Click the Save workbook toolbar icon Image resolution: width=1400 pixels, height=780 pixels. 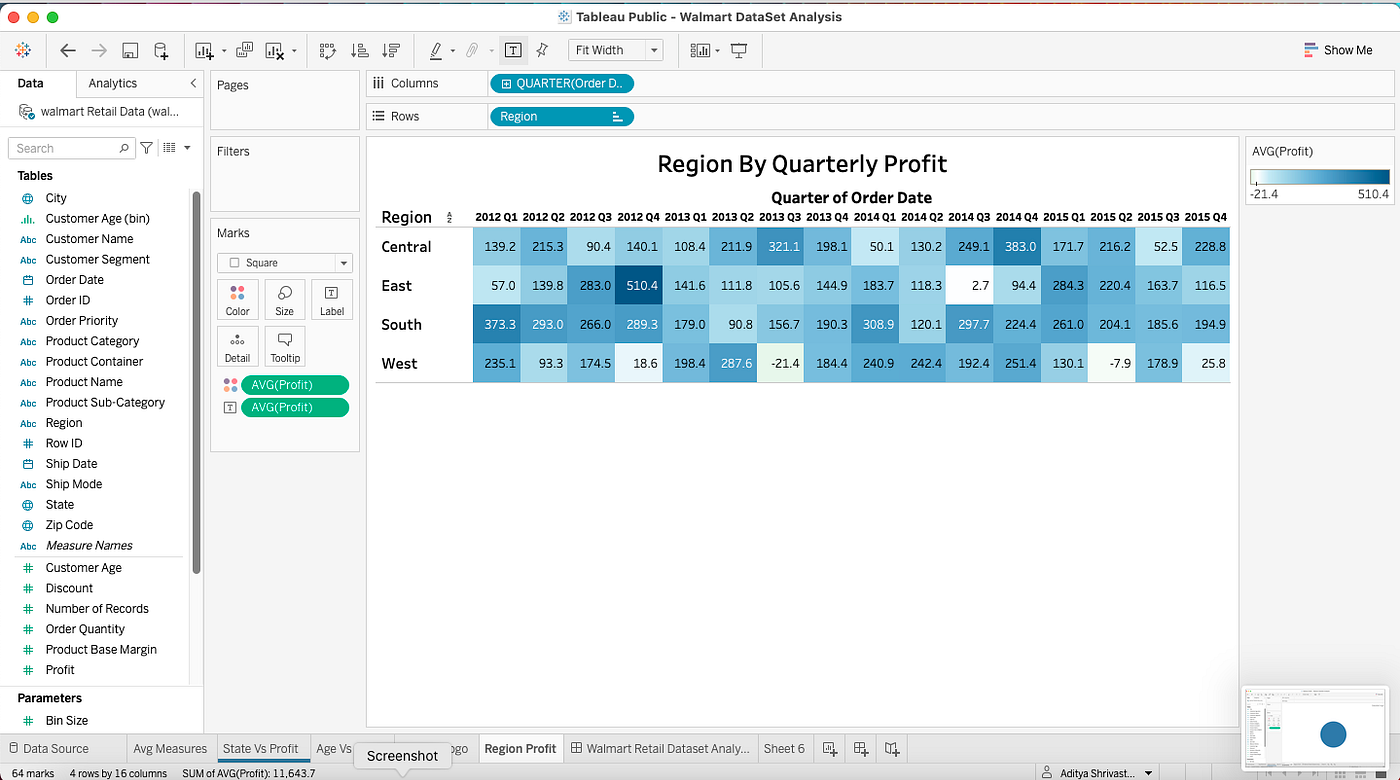click(129, 50)
